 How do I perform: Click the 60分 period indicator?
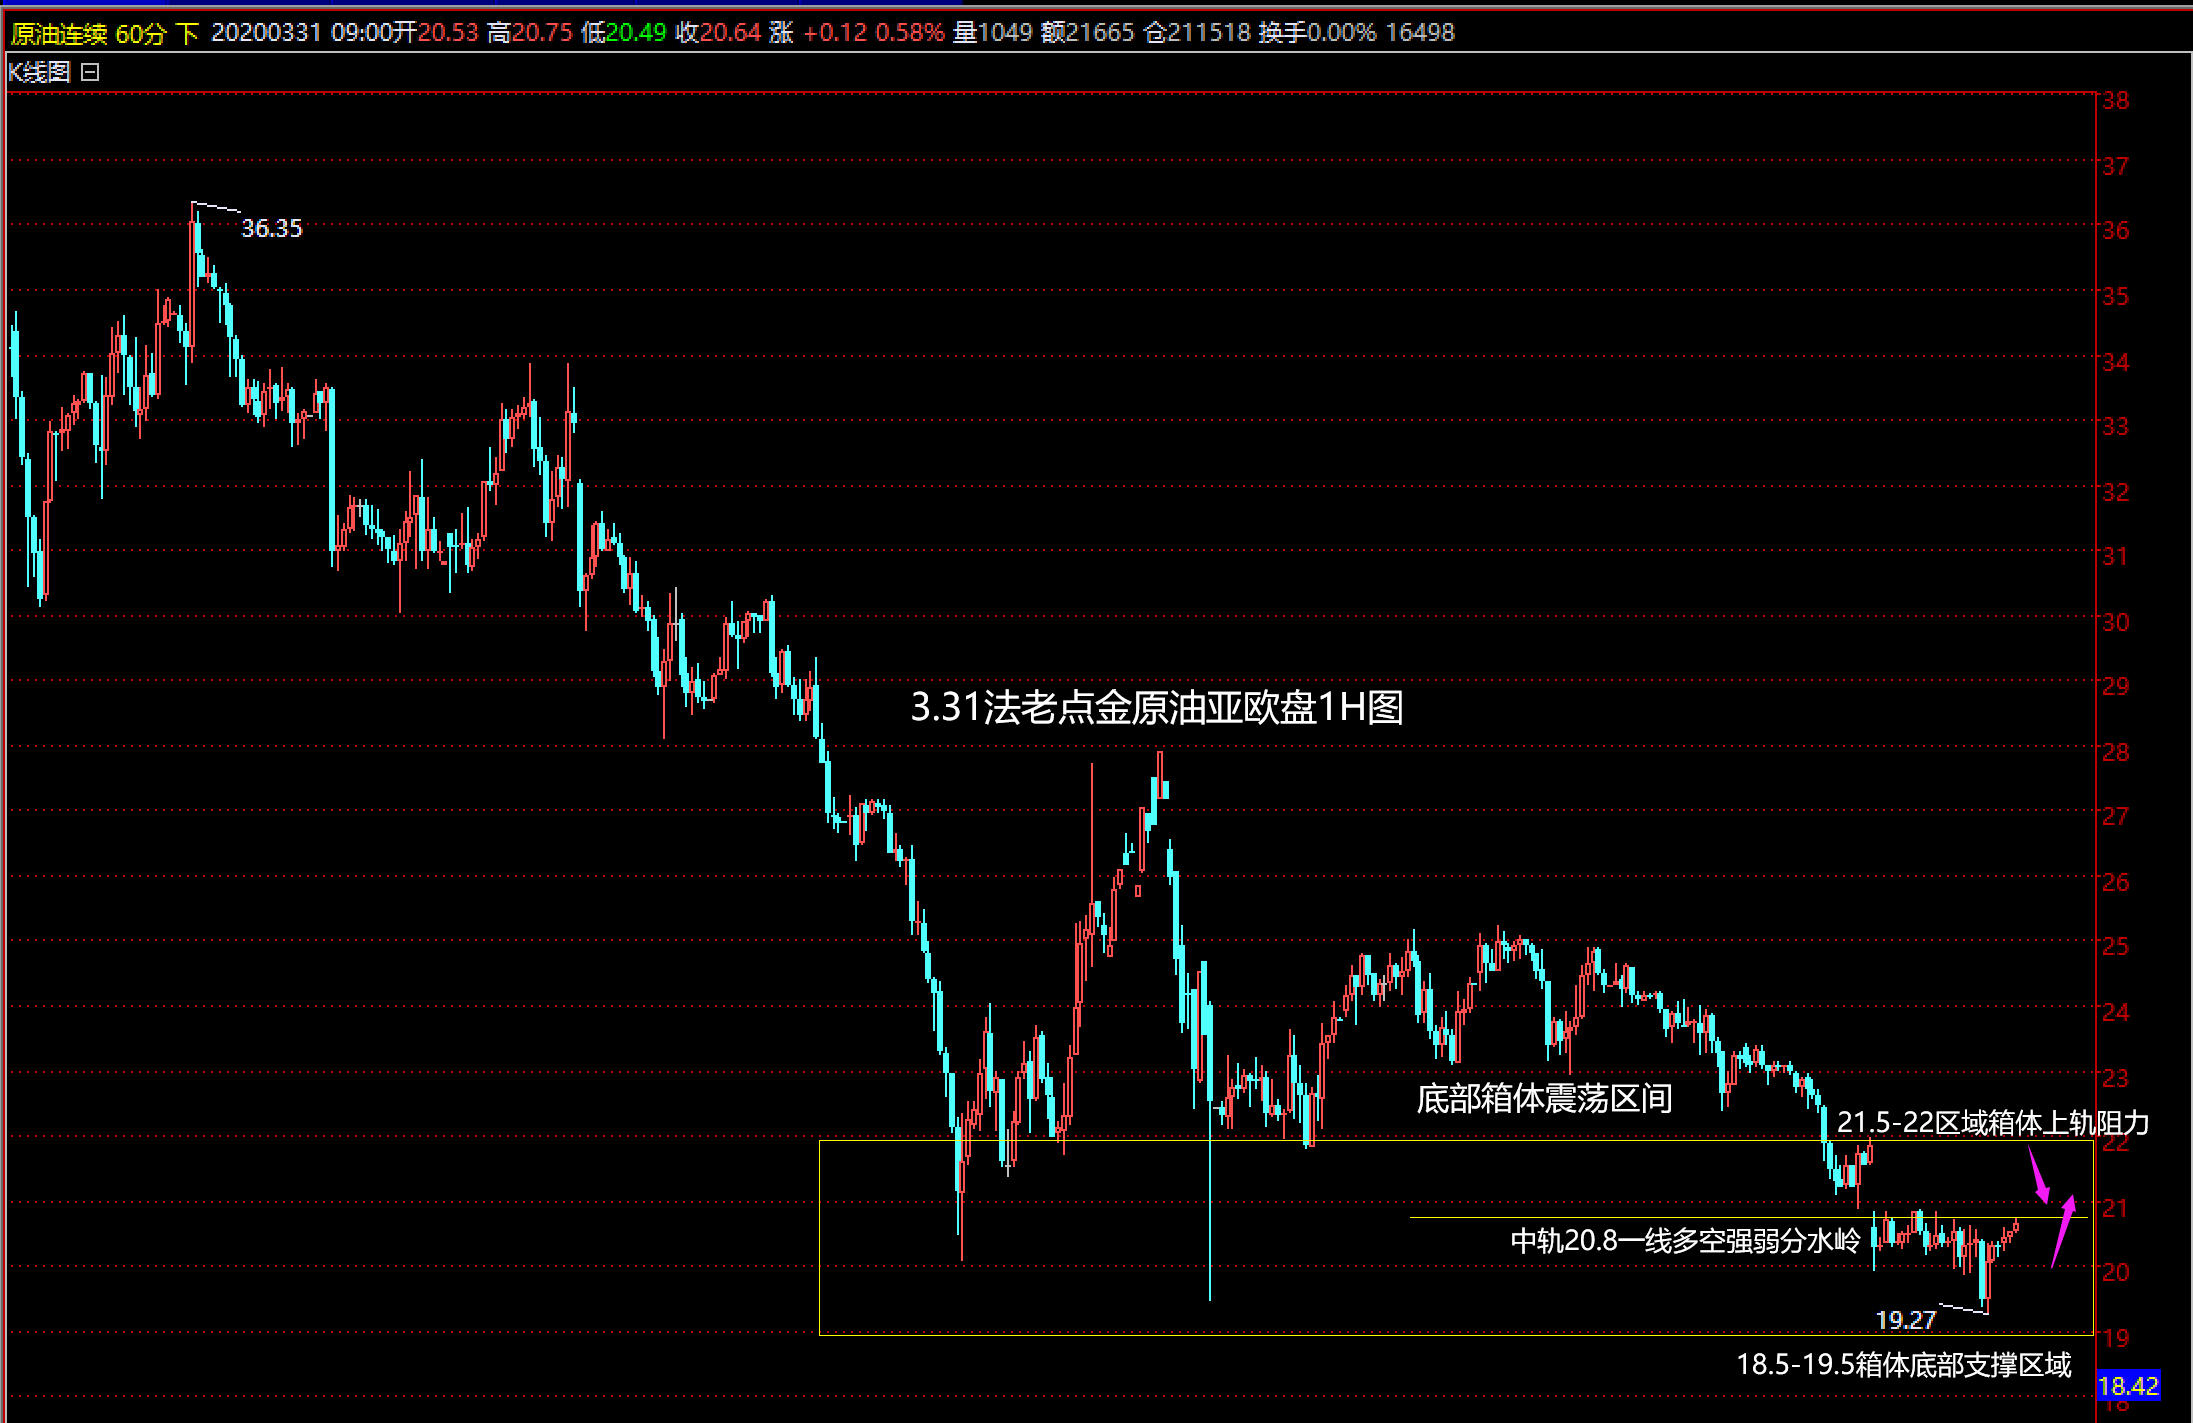pyautogui.click(x=140, y=33)
